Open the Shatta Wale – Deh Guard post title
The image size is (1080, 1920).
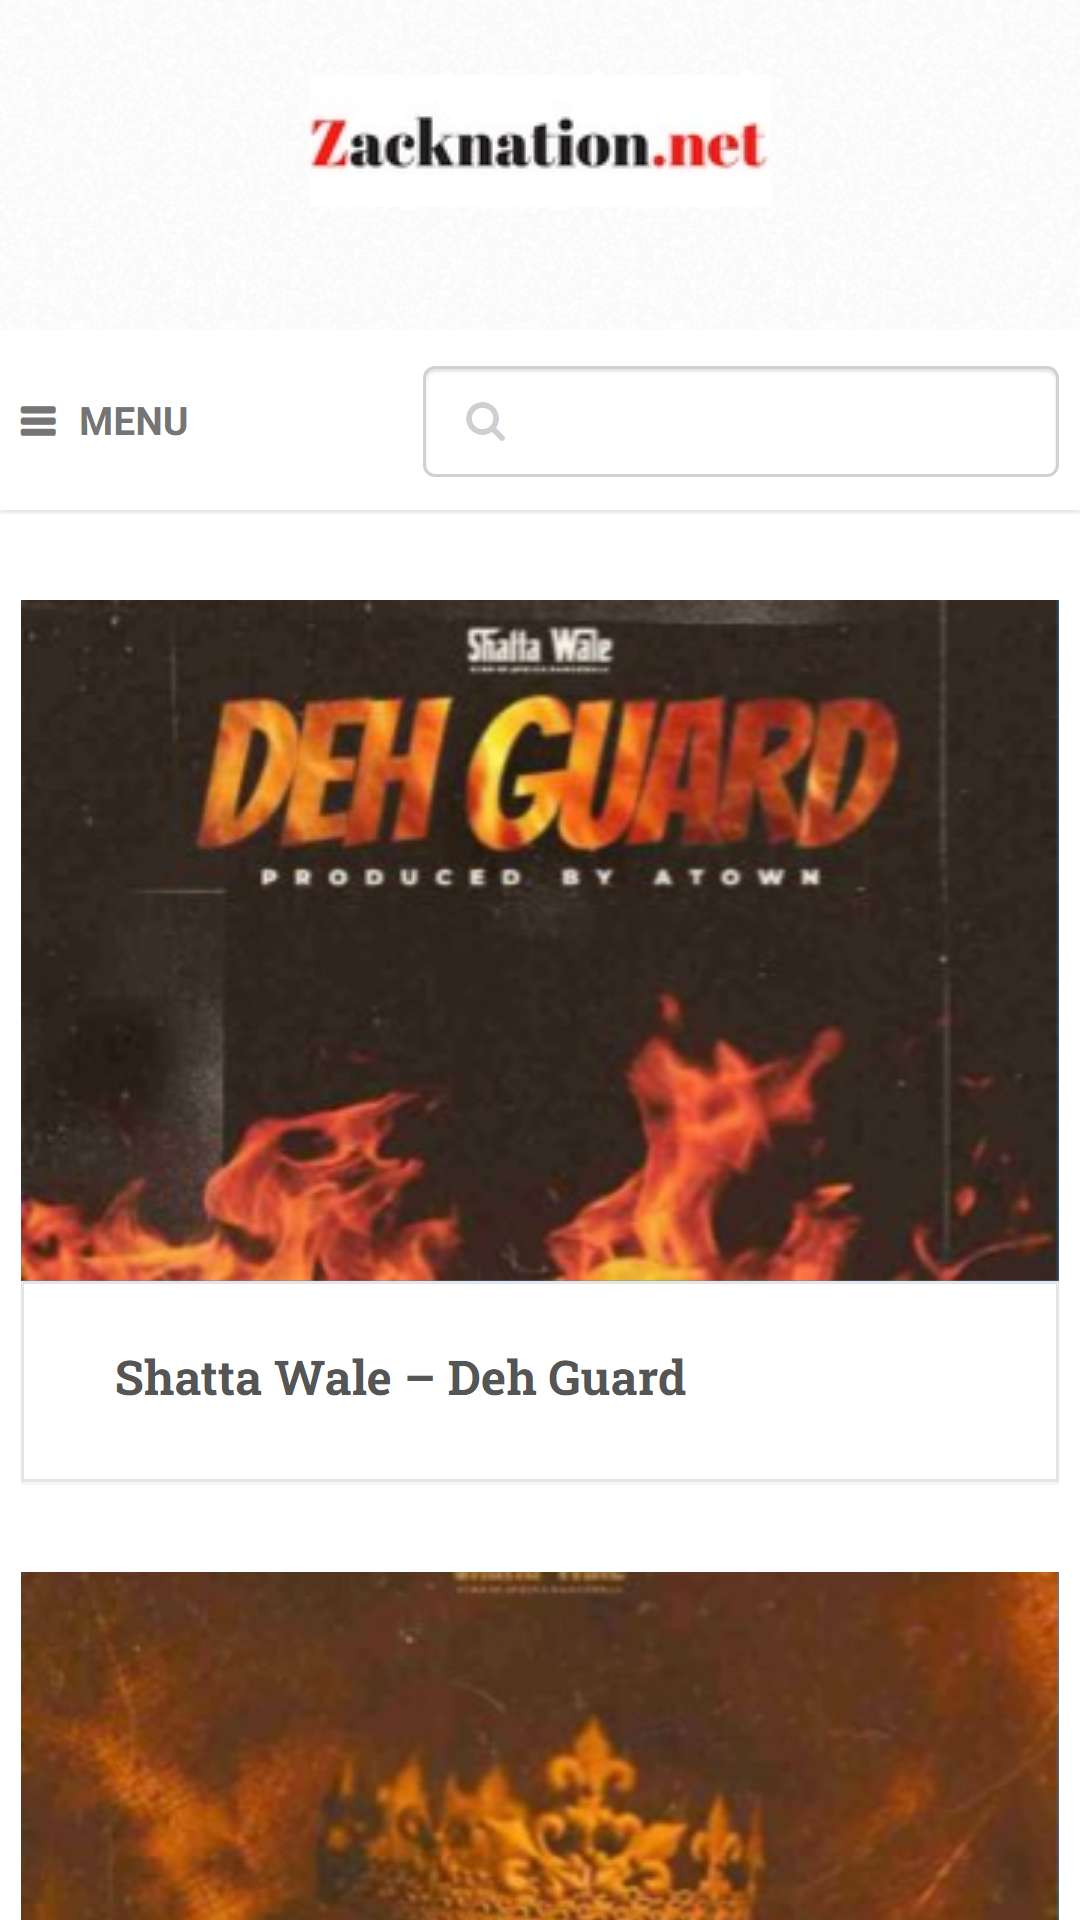400,1378
